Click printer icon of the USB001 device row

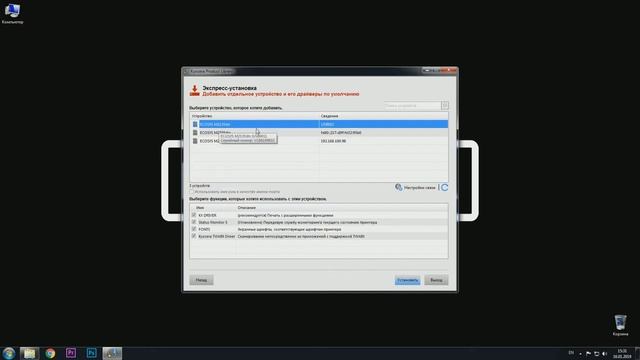pyautogui.click(x=195, y=124)
